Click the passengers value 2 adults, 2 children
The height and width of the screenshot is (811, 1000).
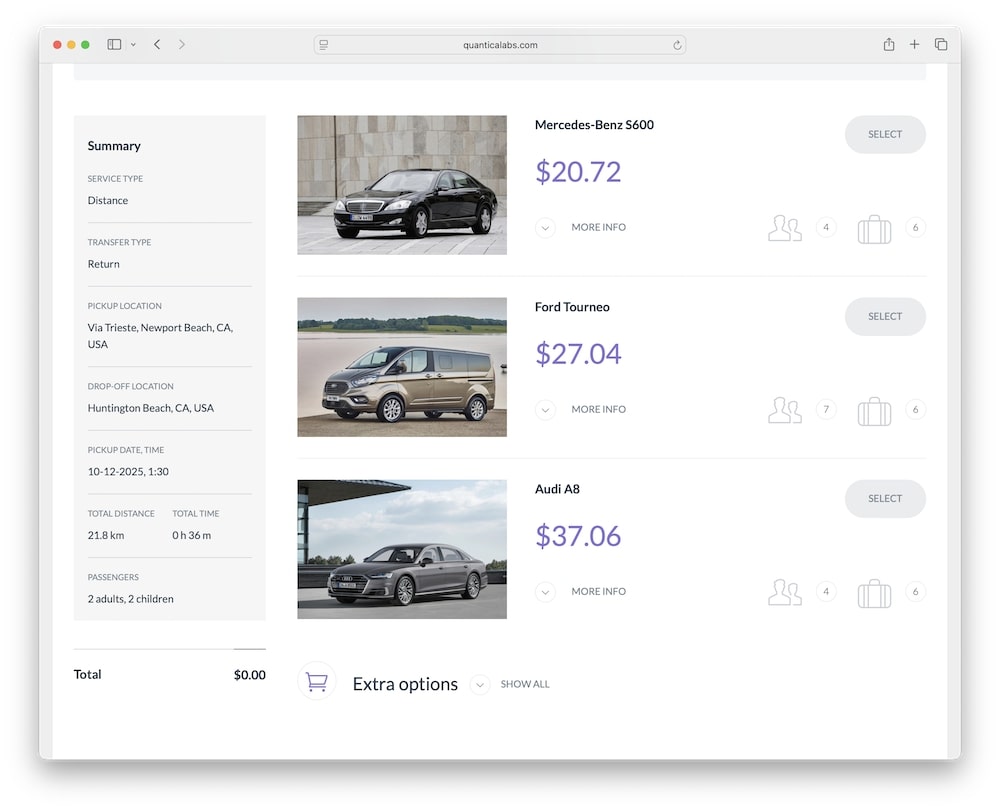(x=131, y=599)
